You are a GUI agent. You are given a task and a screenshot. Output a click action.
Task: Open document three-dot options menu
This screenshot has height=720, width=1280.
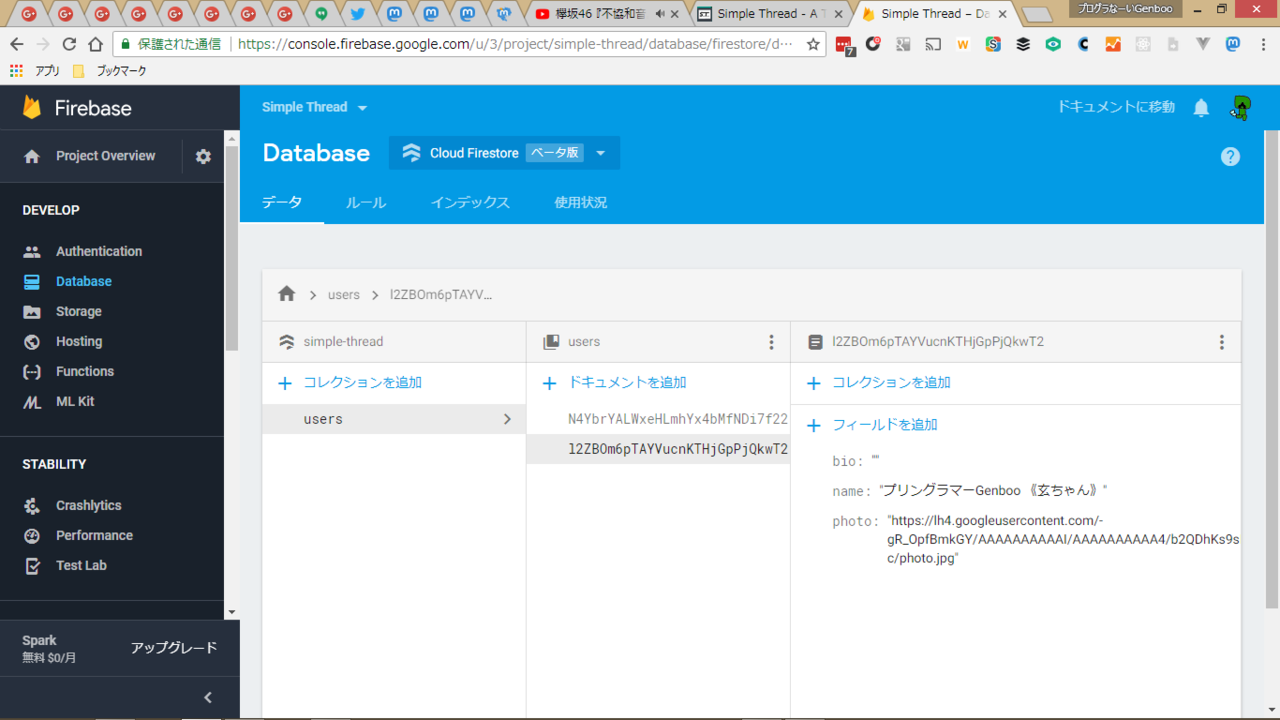point(1221,342)
